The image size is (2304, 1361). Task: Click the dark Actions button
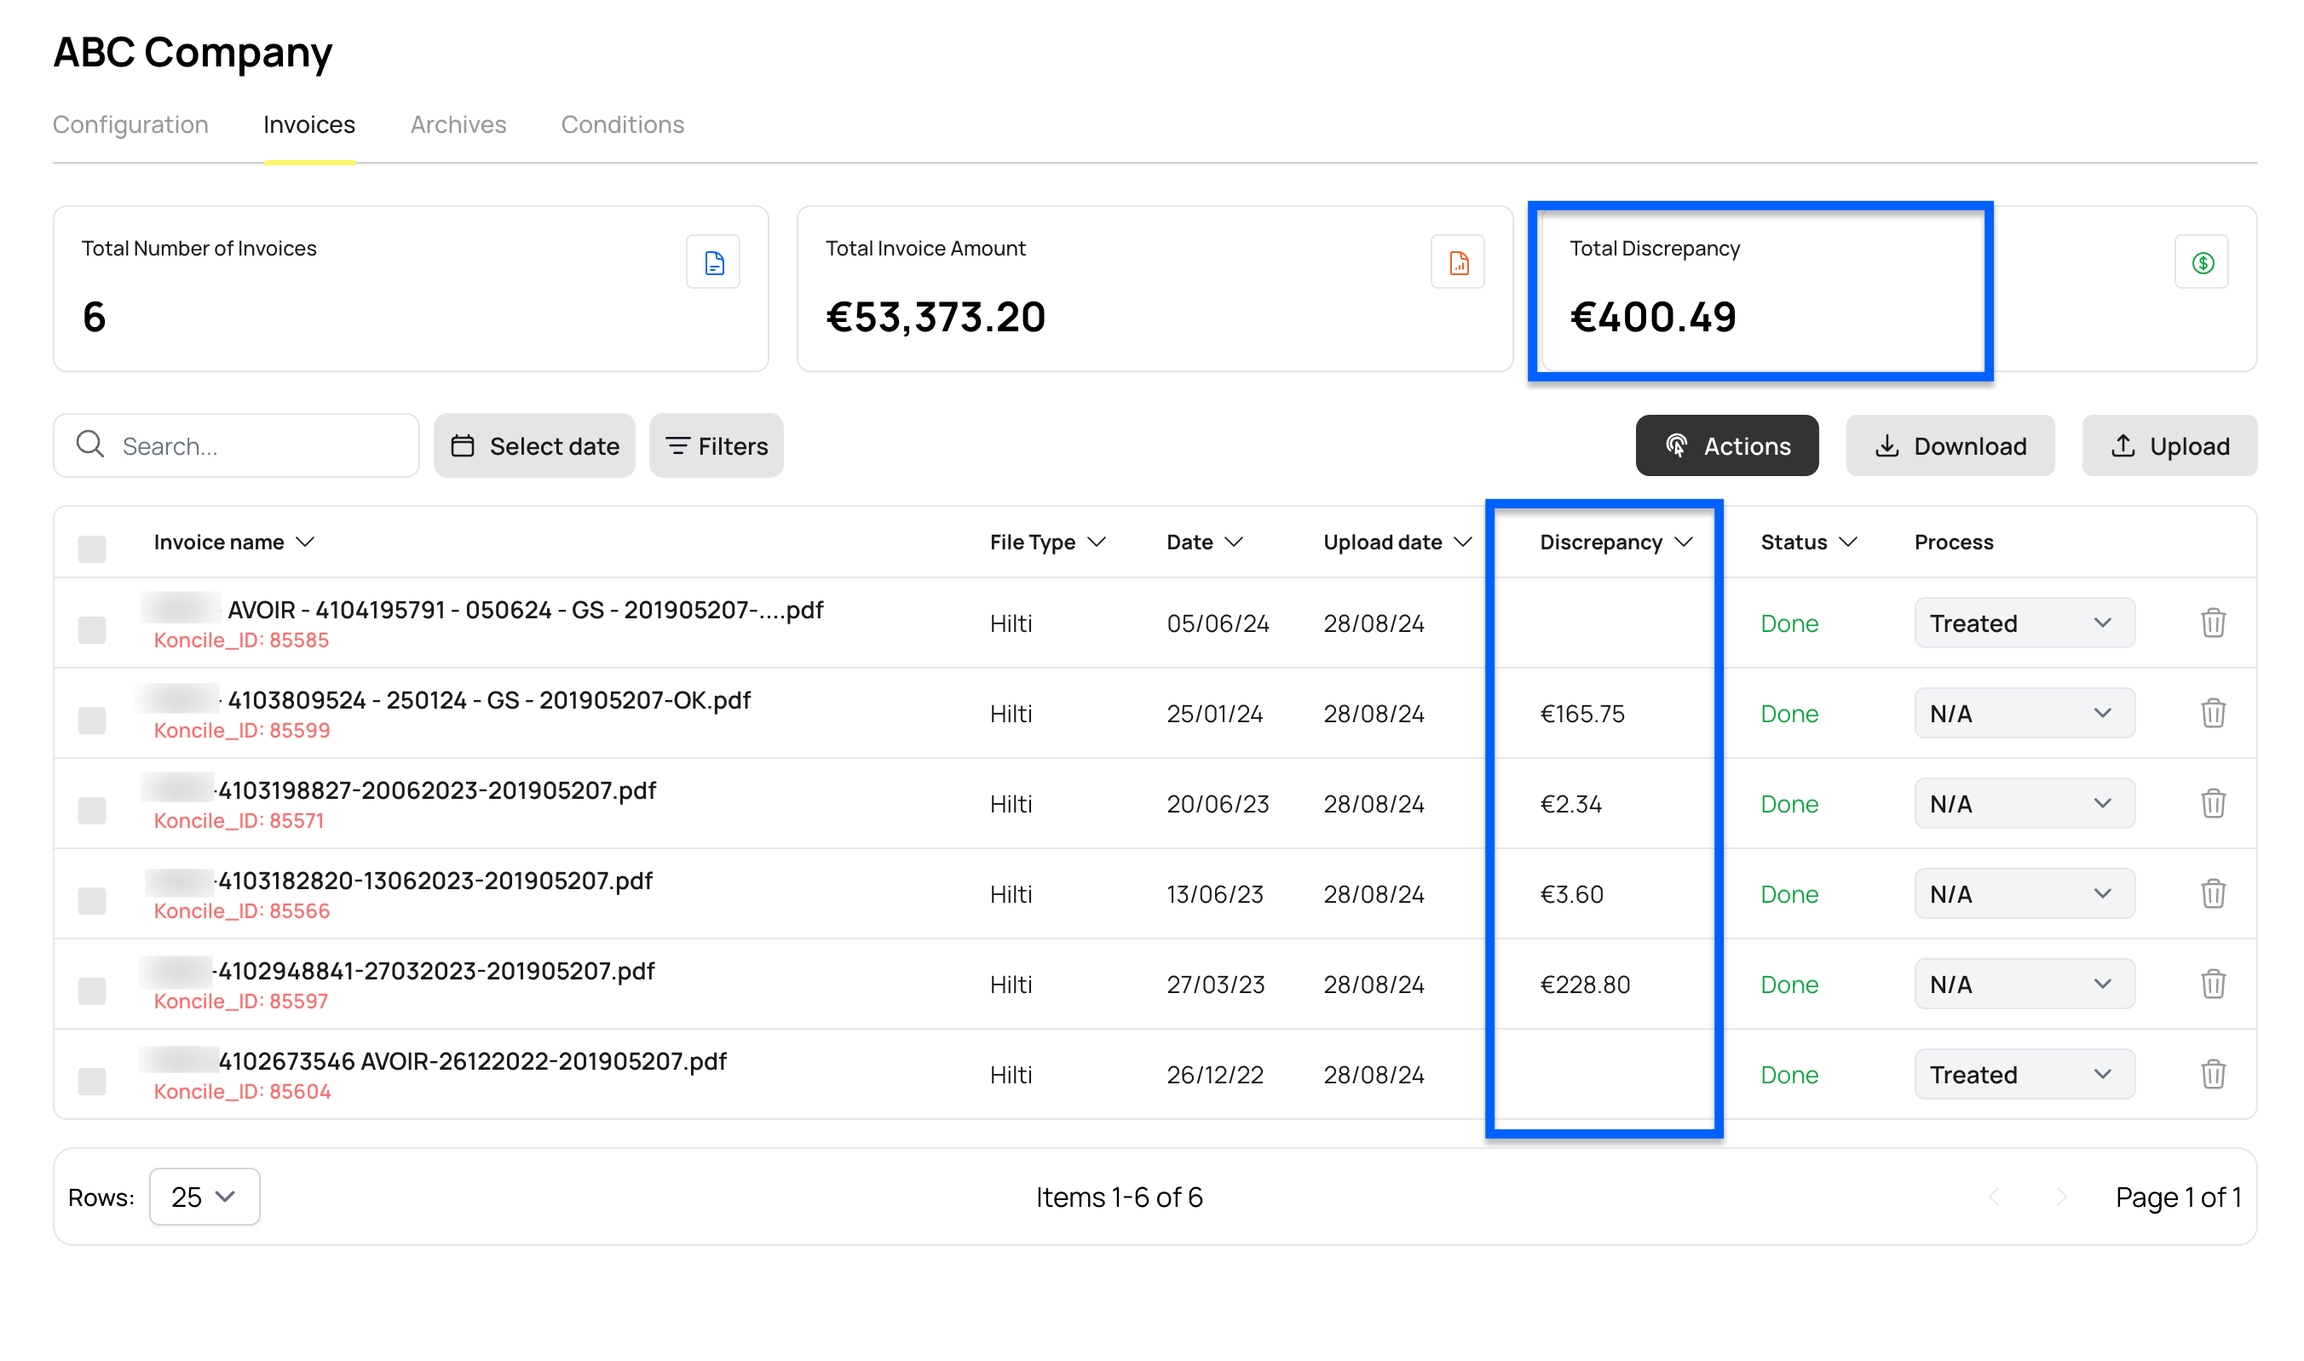tap(1727, 446)
